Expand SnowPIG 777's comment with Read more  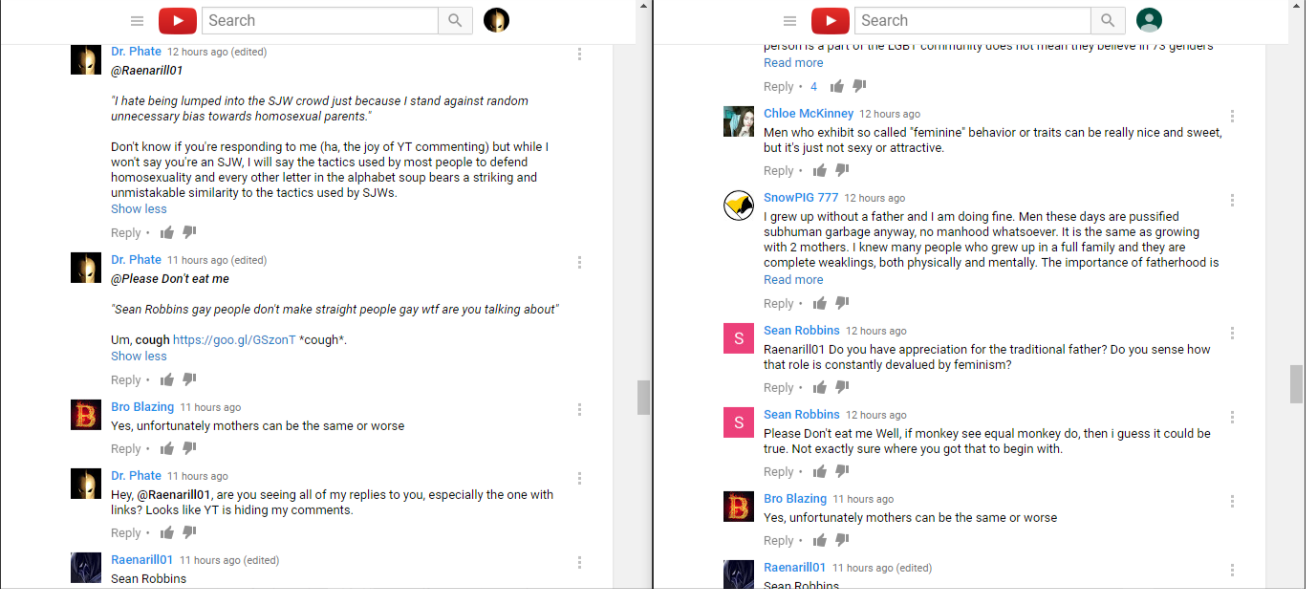(794, 280)
